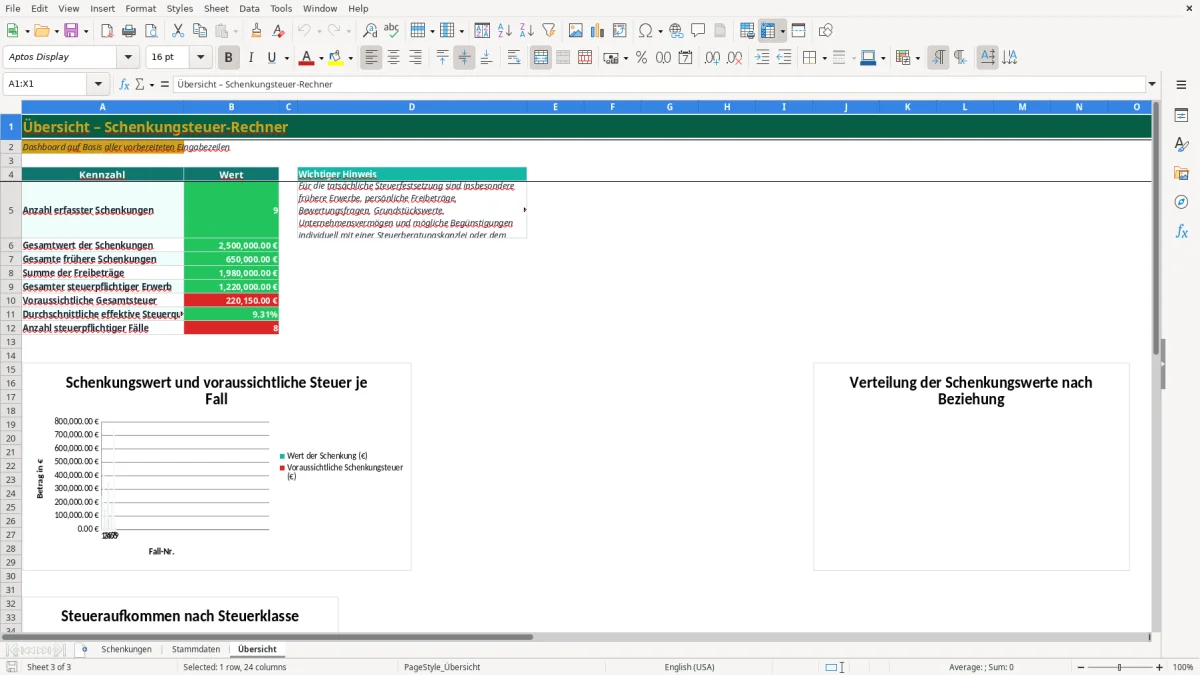Open the font size dropdown
Viewport: 1200px width, 675px height.
coord(200,57)
